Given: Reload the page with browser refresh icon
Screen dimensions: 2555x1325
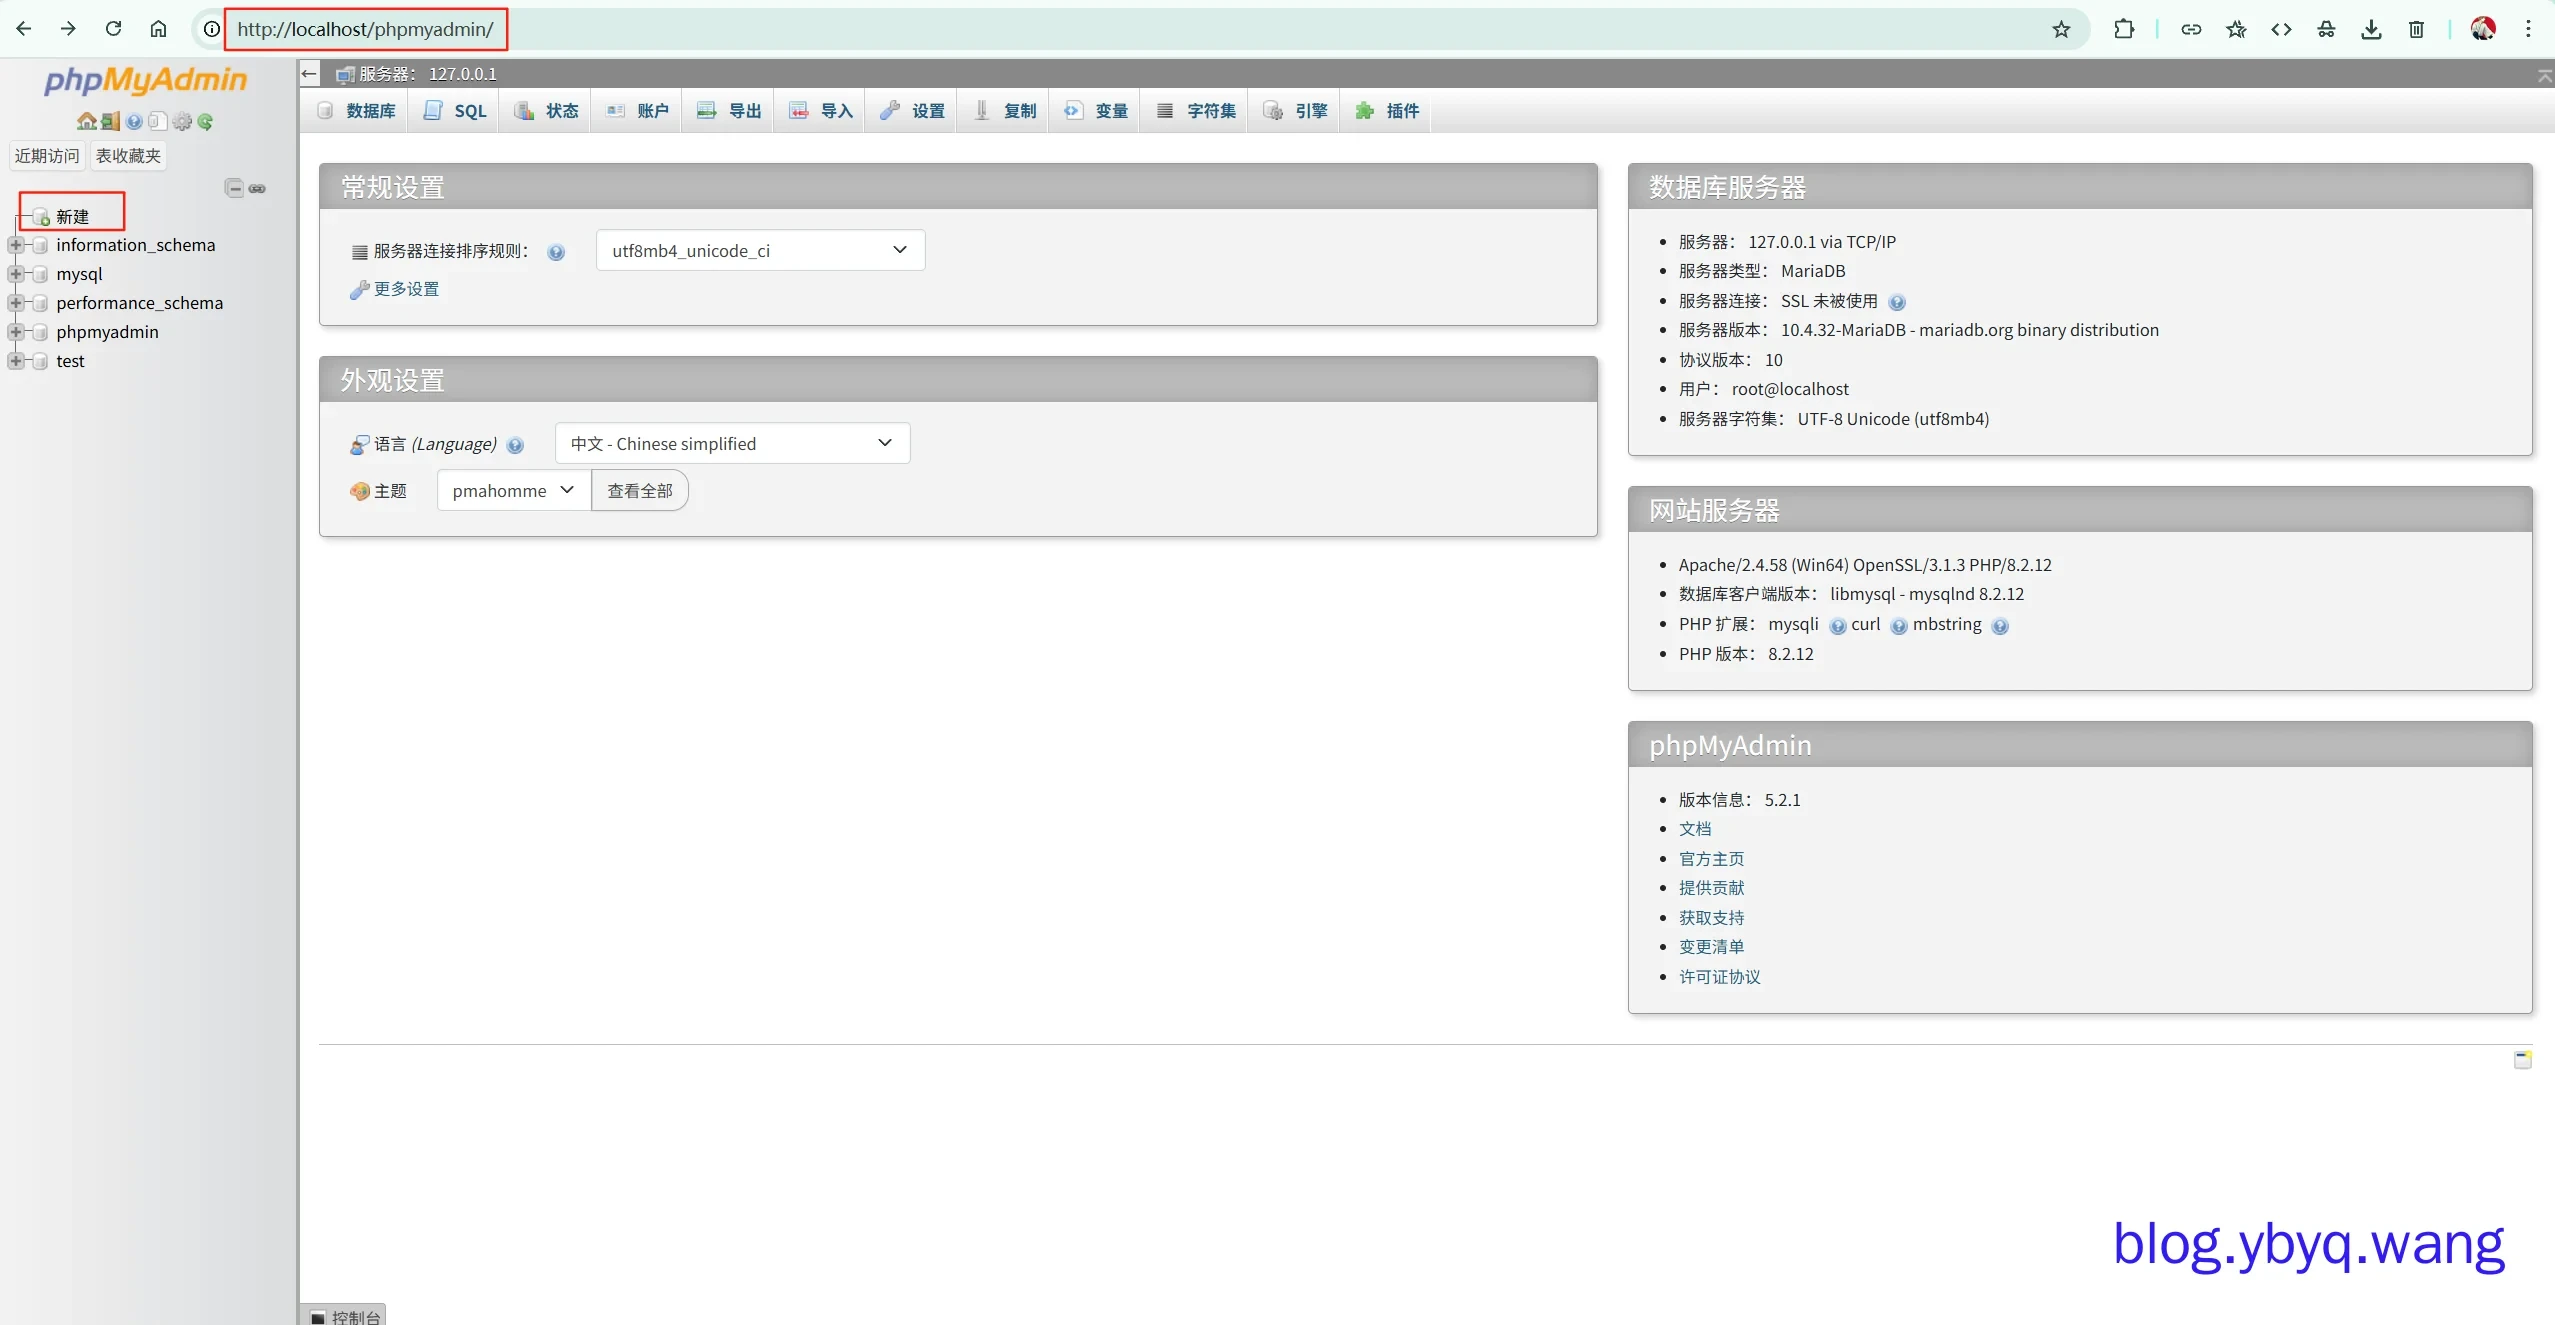Looking at the screenshot, I should (x=114, y=29).
